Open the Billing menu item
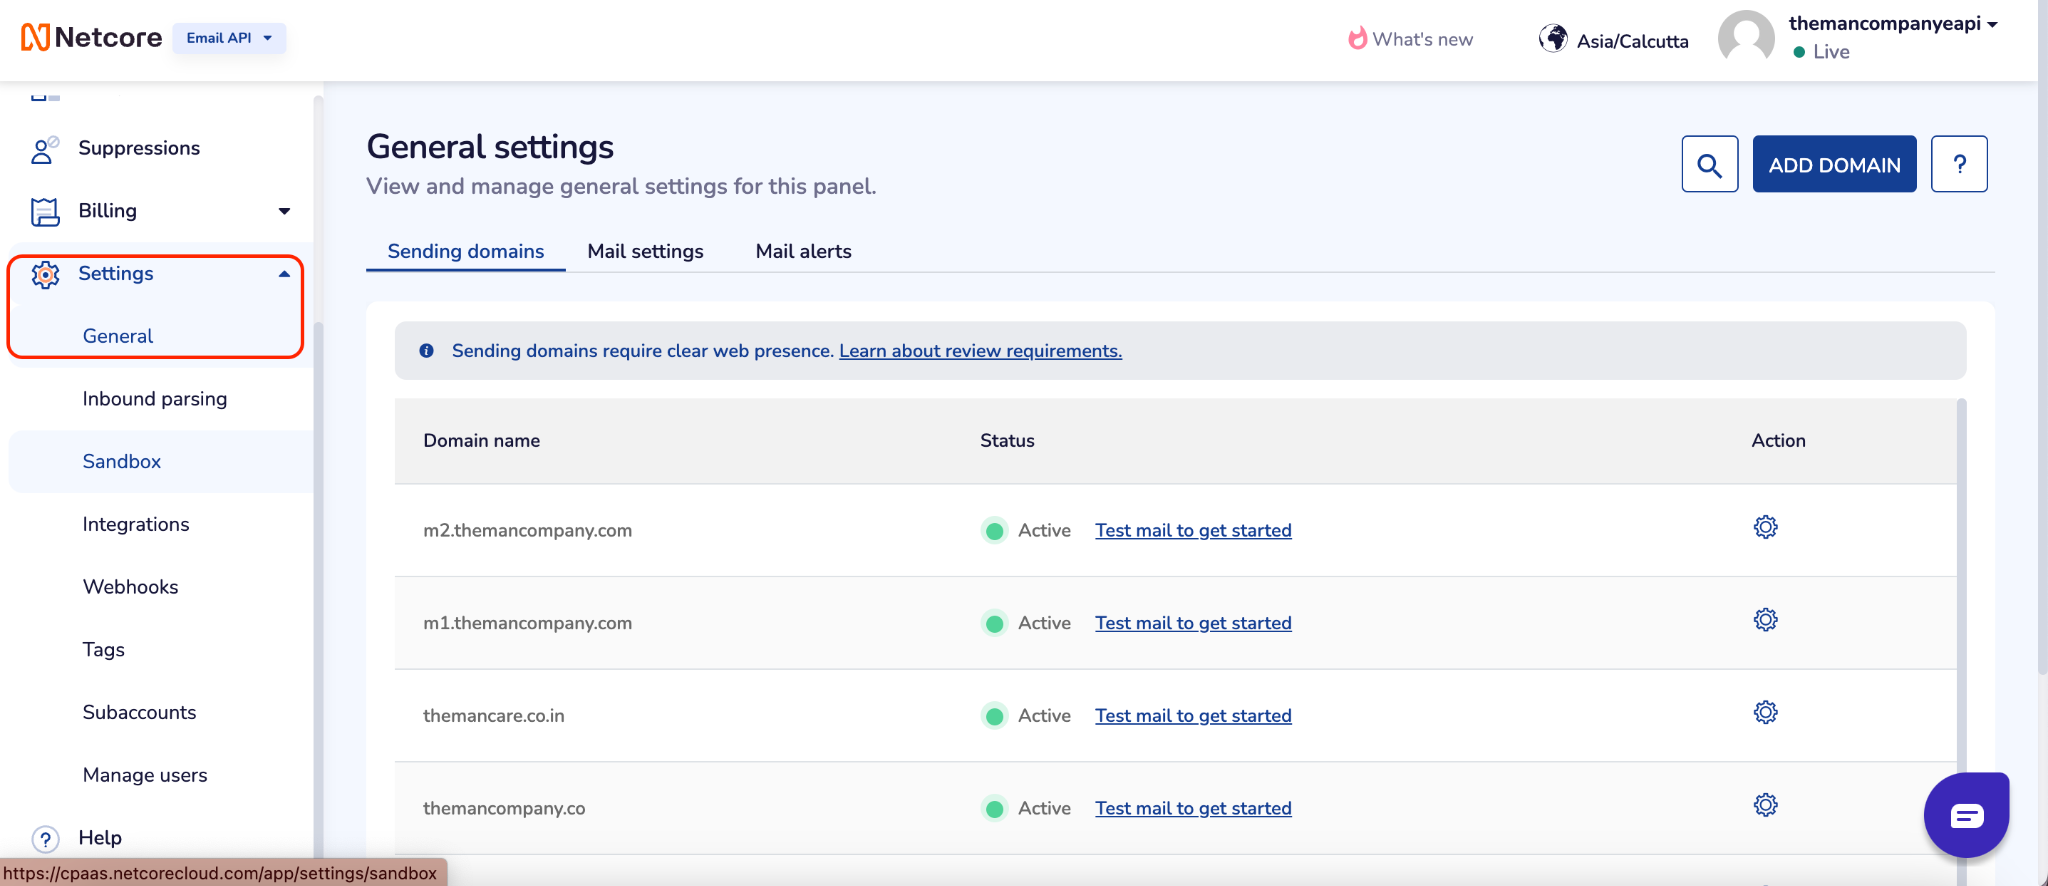The width and height of the screenshot is (2048, 886). click(107, 210)
